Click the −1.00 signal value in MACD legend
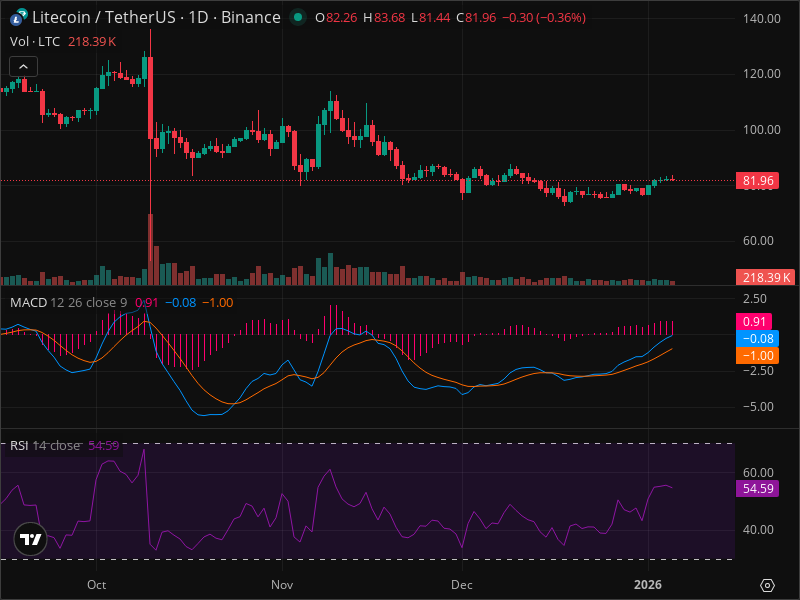 point(218,303)
